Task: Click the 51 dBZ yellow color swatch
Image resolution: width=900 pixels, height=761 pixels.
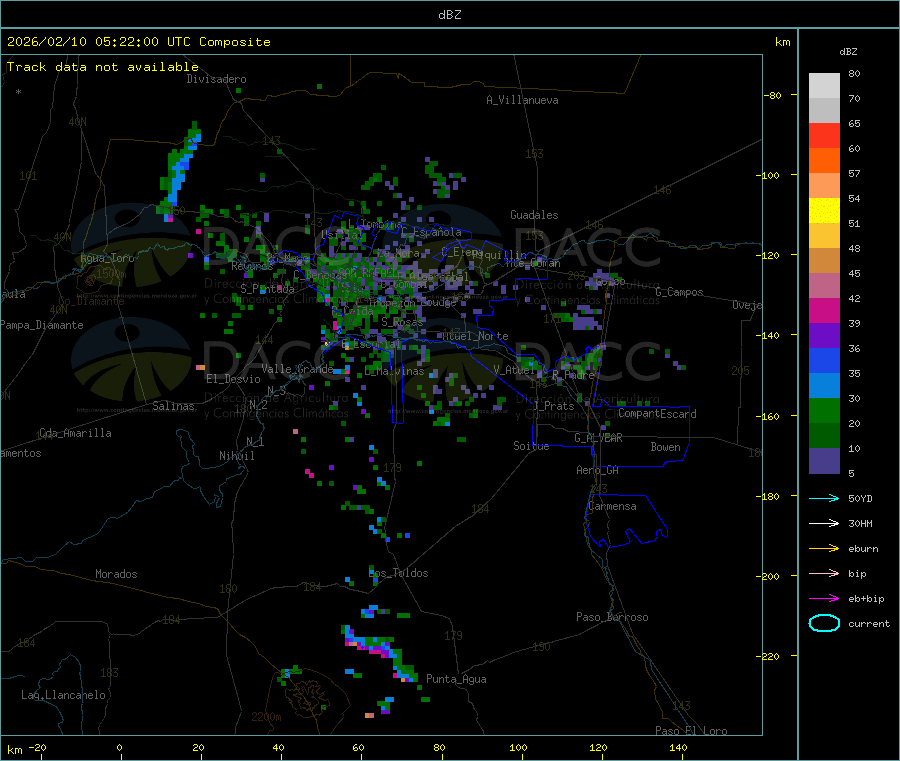Action: pyautogui.click(x=824, y=211)
